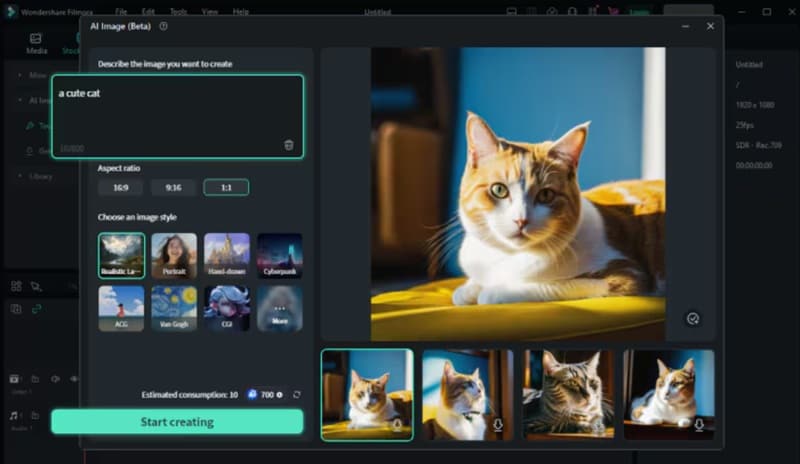The width and height of the screenshot is (800, 464).
Task: Choose the Realistic Landscape image style
Action: click(121, 256)
